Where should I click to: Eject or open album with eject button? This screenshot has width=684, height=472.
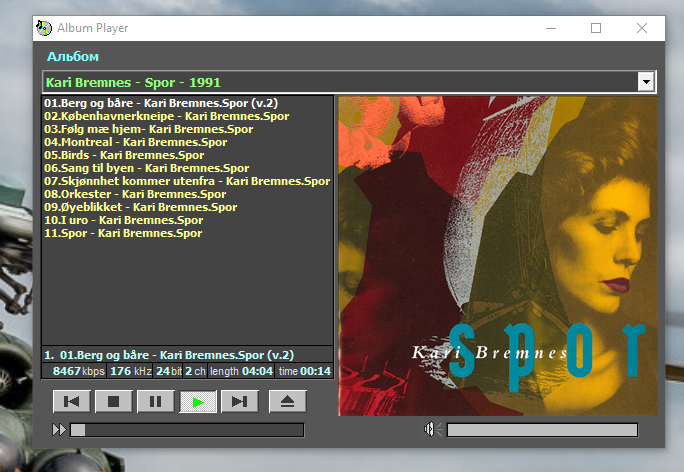tap(287, 401)
